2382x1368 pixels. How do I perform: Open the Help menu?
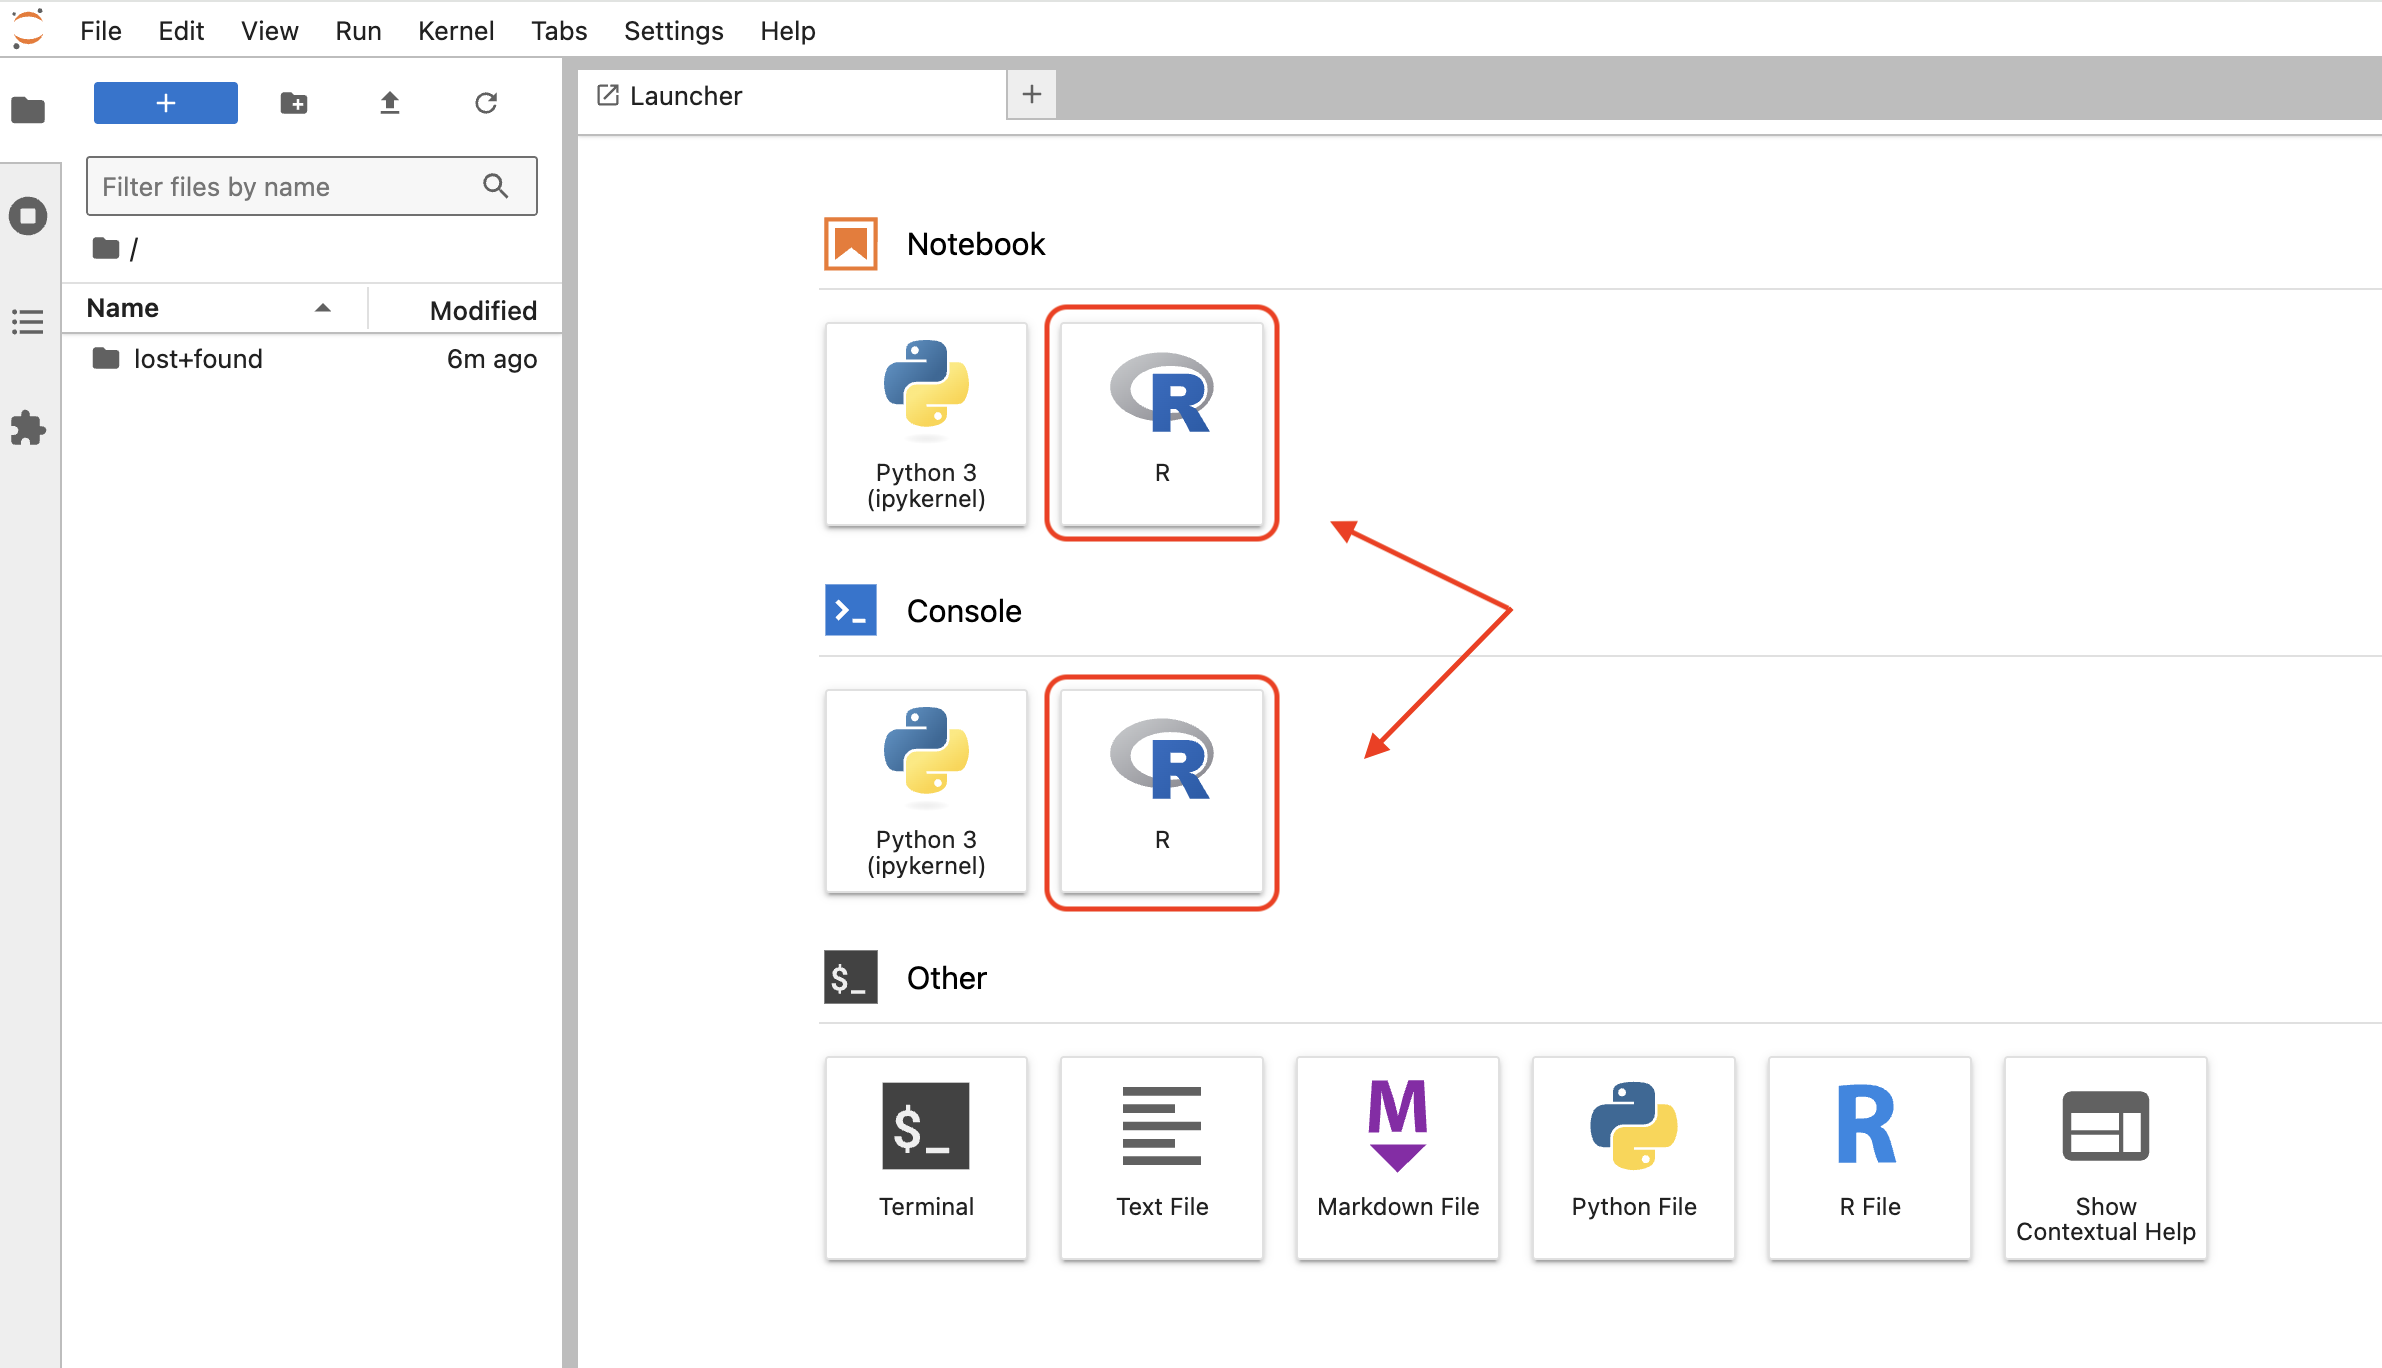coord(787,31)
